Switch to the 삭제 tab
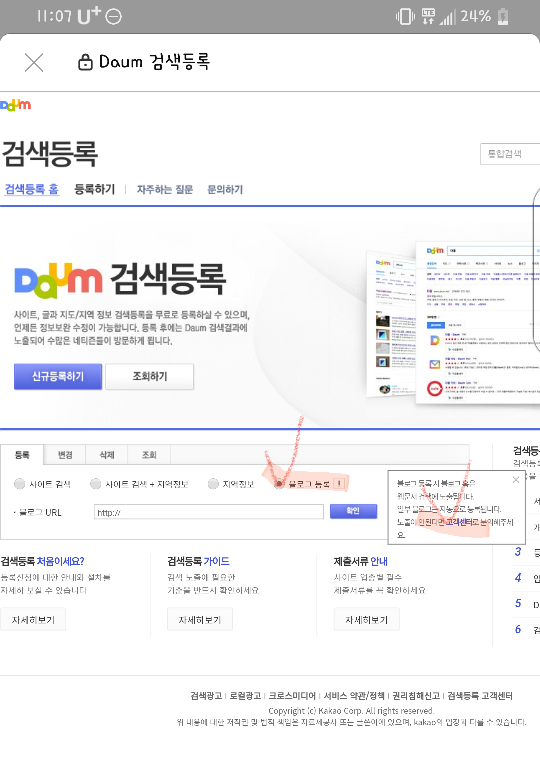 107,455
